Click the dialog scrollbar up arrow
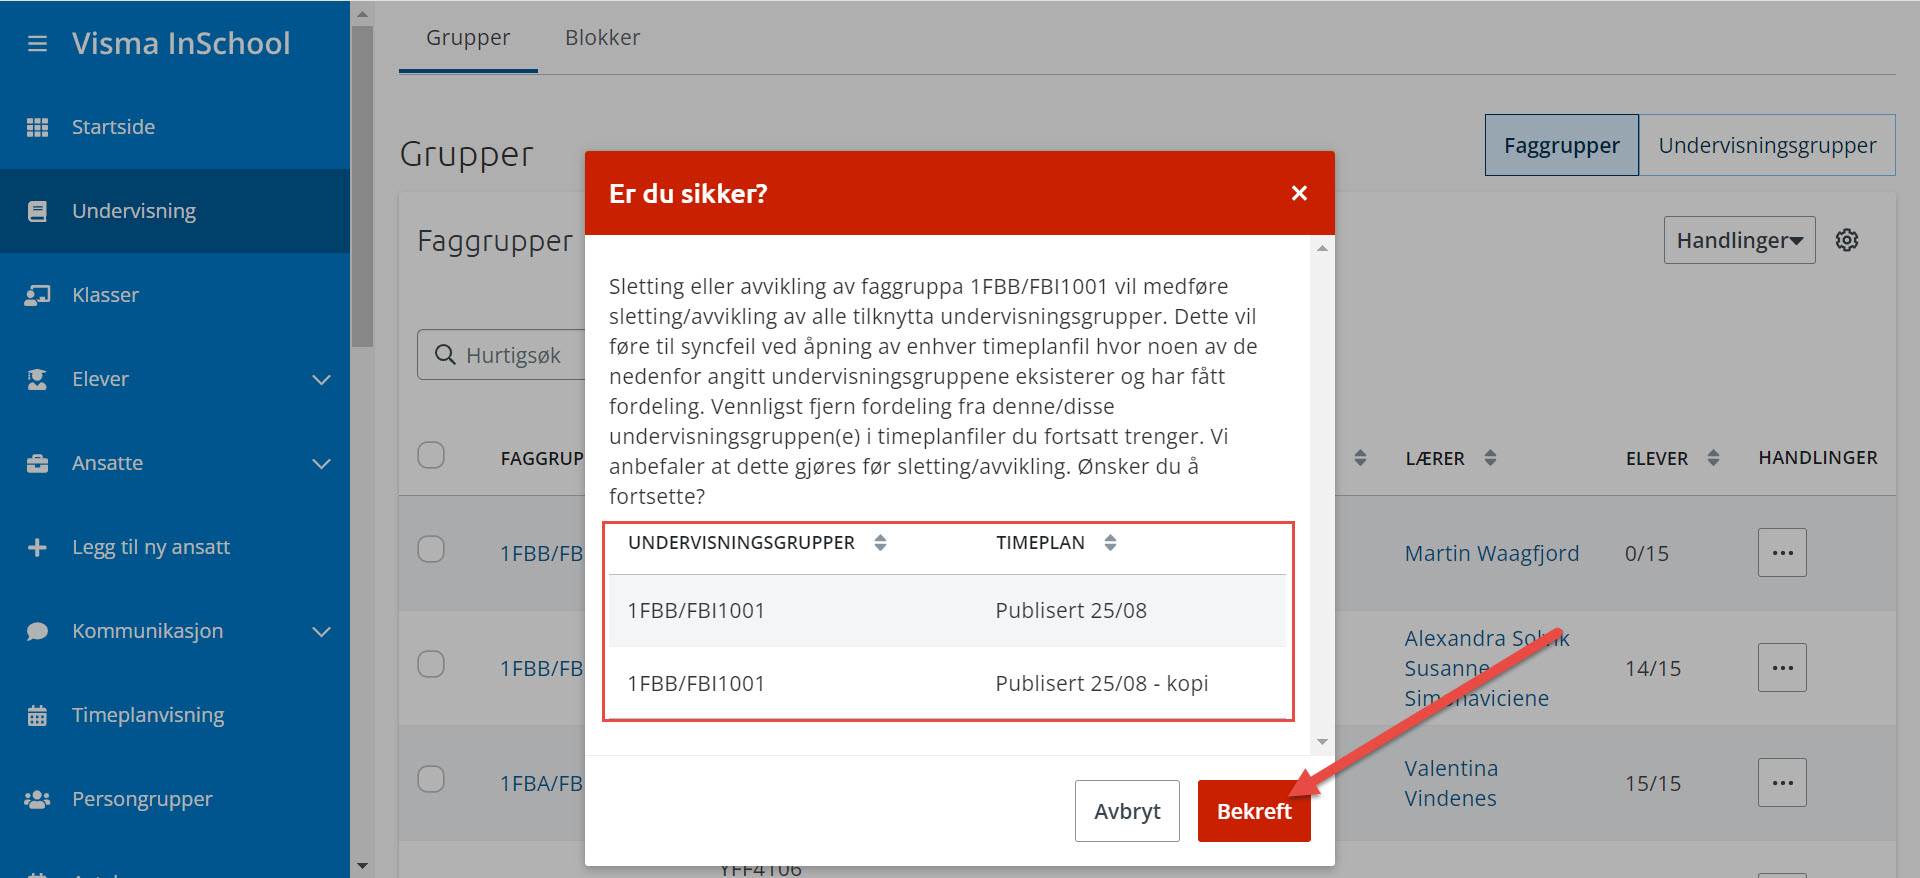 1322,248
